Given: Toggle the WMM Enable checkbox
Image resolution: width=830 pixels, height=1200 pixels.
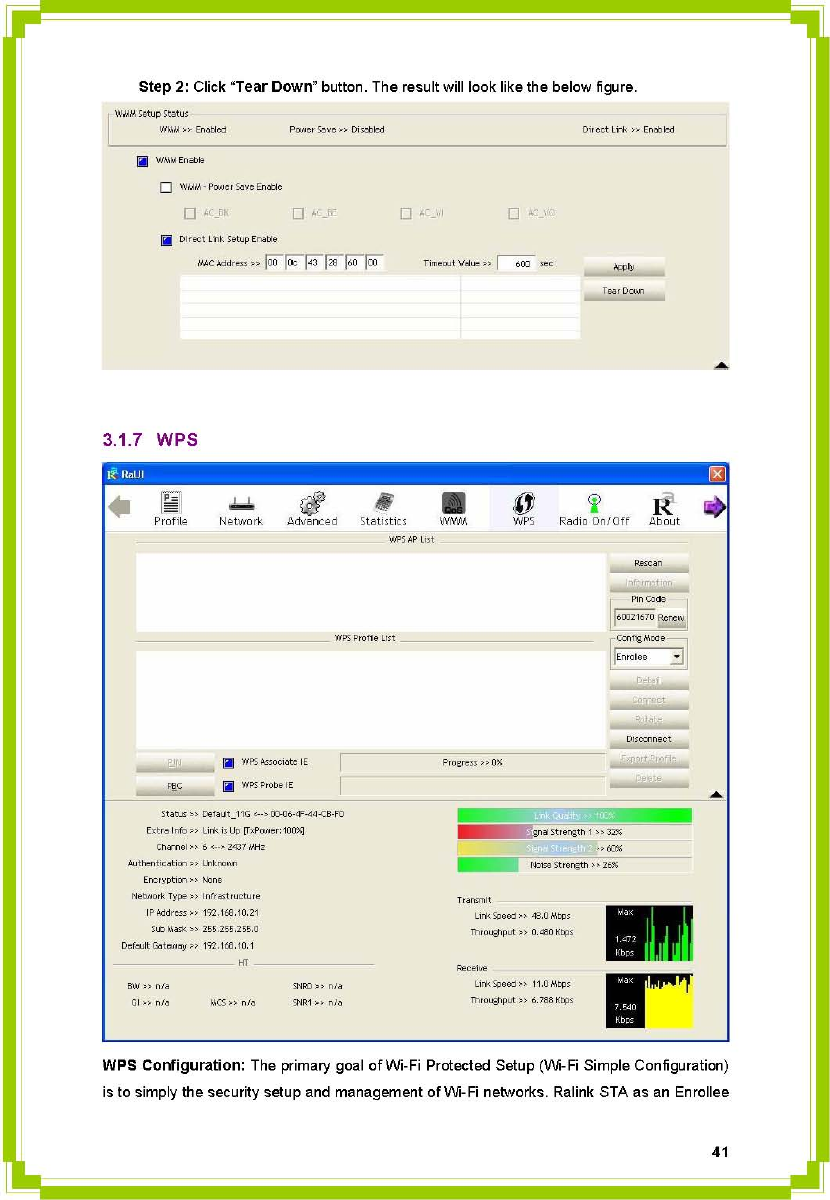Looking at the screenshot, I should pyautogui.click(x=142, y=160).
